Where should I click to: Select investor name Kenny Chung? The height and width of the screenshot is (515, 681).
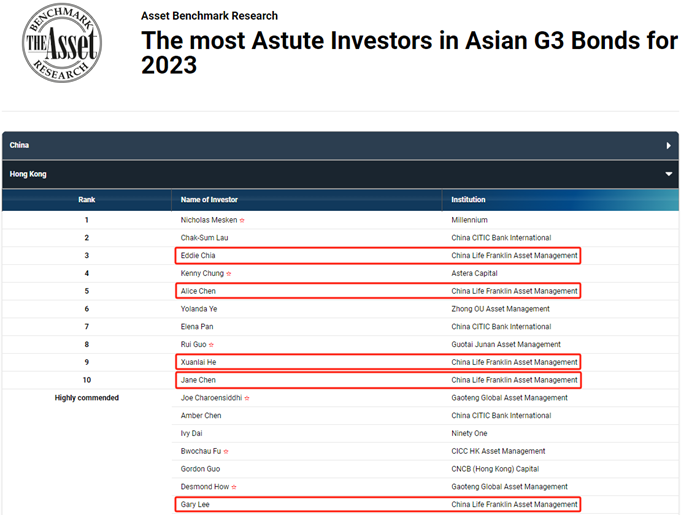click(x=202, y=273)
